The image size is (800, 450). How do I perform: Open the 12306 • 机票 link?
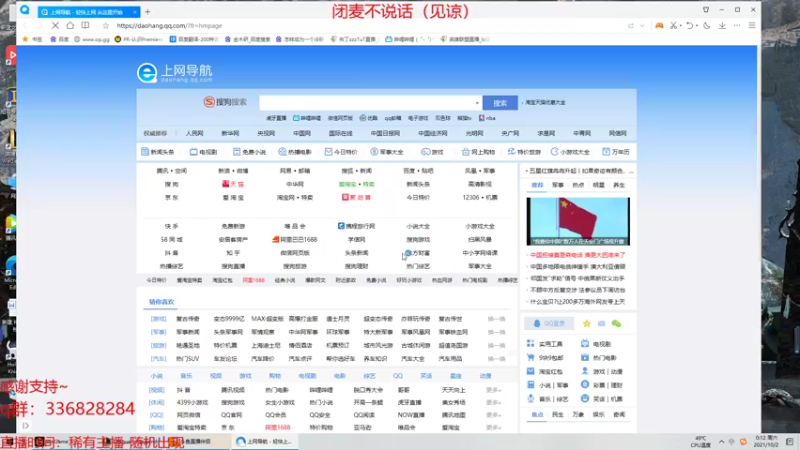(x=480, y=197)
